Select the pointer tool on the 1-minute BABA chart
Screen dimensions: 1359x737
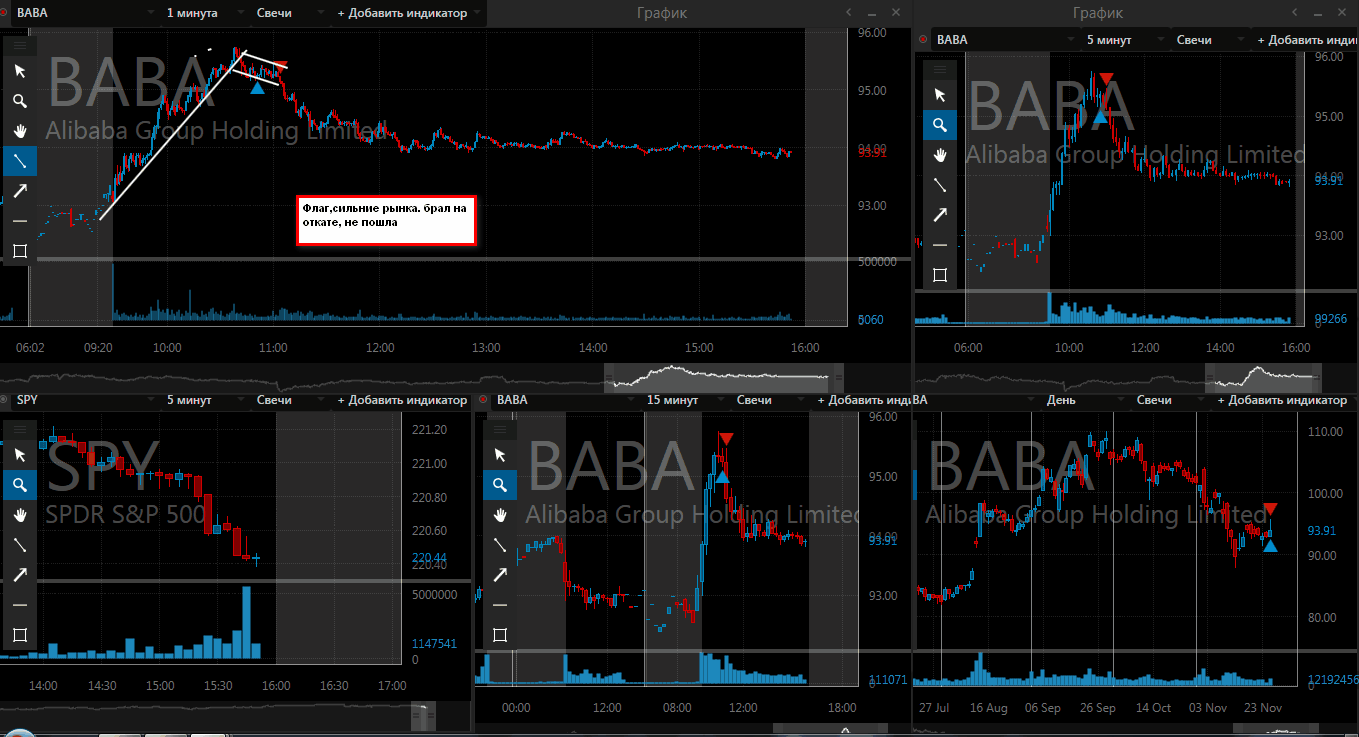click(19, 71)
